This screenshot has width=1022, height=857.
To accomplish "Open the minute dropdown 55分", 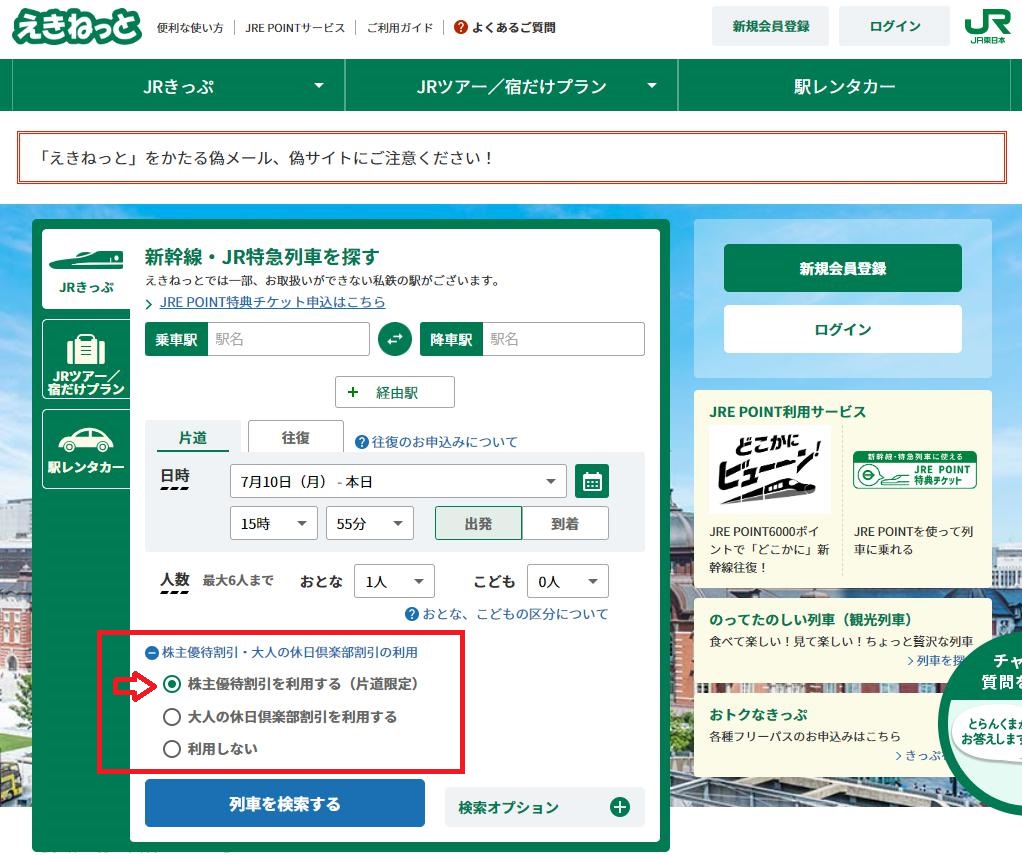I will [x=370, y=523].
